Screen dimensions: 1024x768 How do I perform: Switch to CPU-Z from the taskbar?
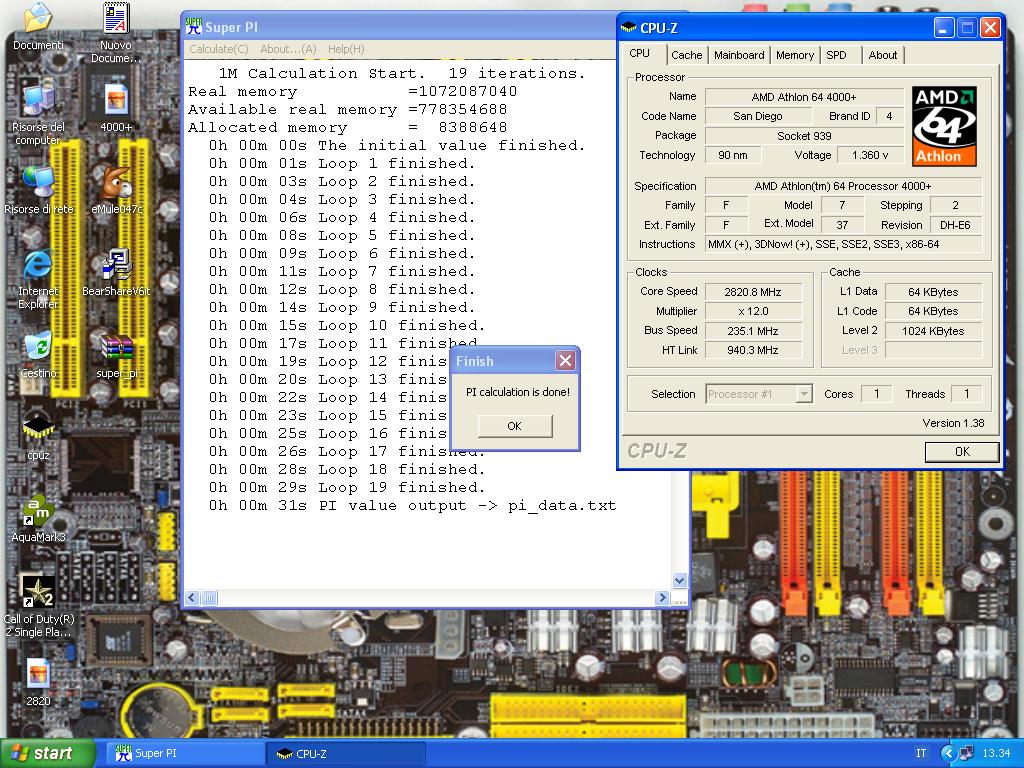[346, 753]
